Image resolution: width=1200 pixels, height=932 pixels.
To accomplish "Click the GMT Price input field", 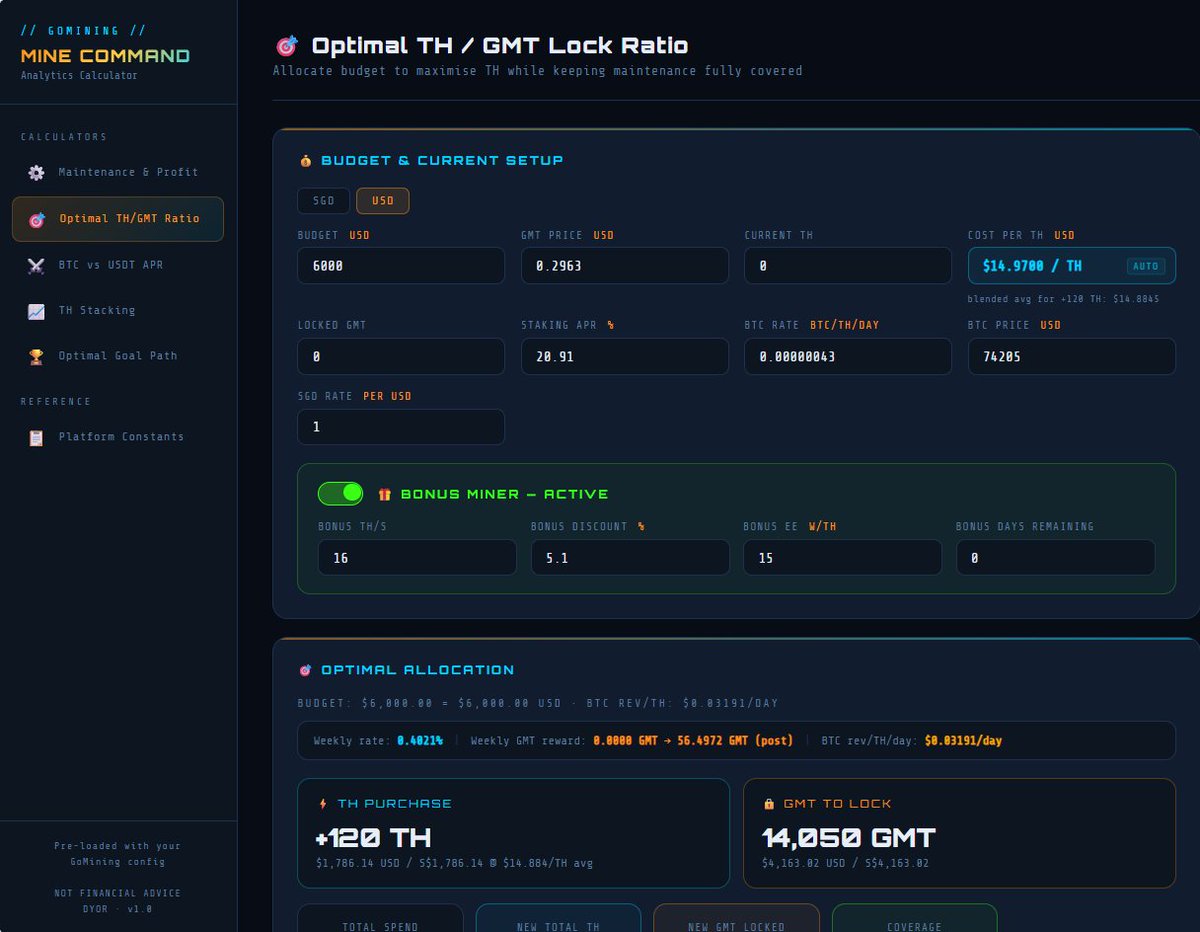I will (x=624, y=266).
